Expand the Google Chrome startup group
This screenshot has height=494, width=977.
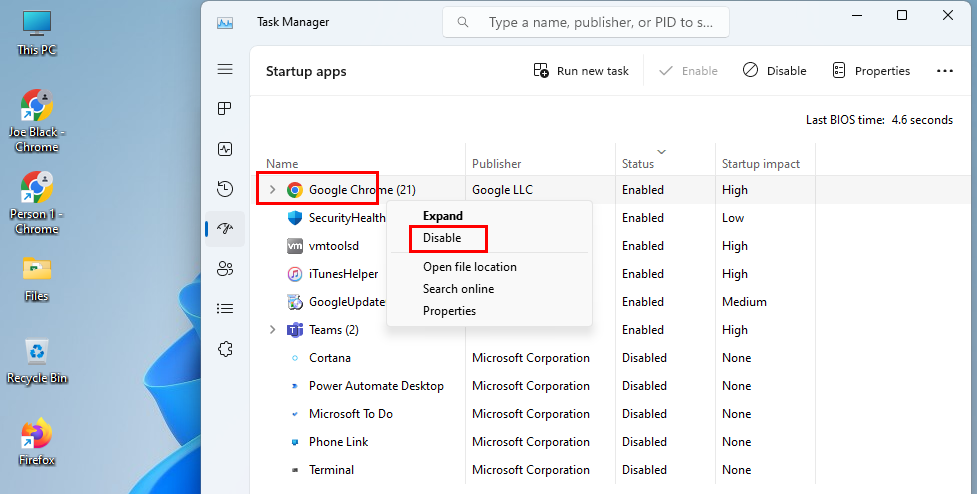coord(272,190)
